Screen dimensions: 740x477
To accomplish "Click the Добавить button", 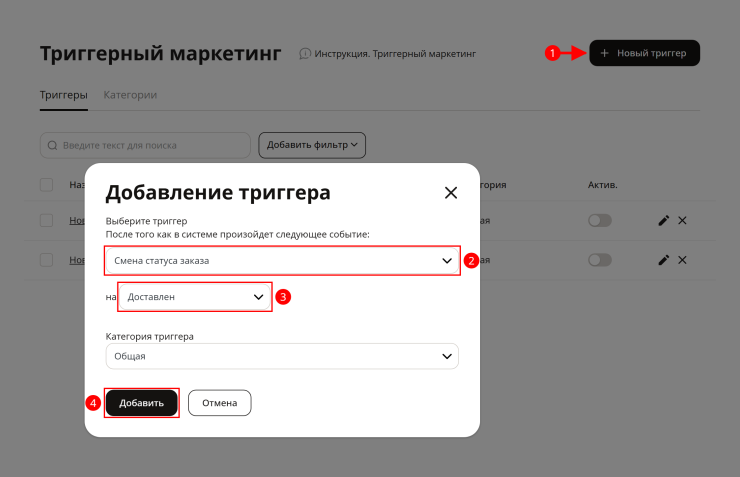I will [141, 403].
